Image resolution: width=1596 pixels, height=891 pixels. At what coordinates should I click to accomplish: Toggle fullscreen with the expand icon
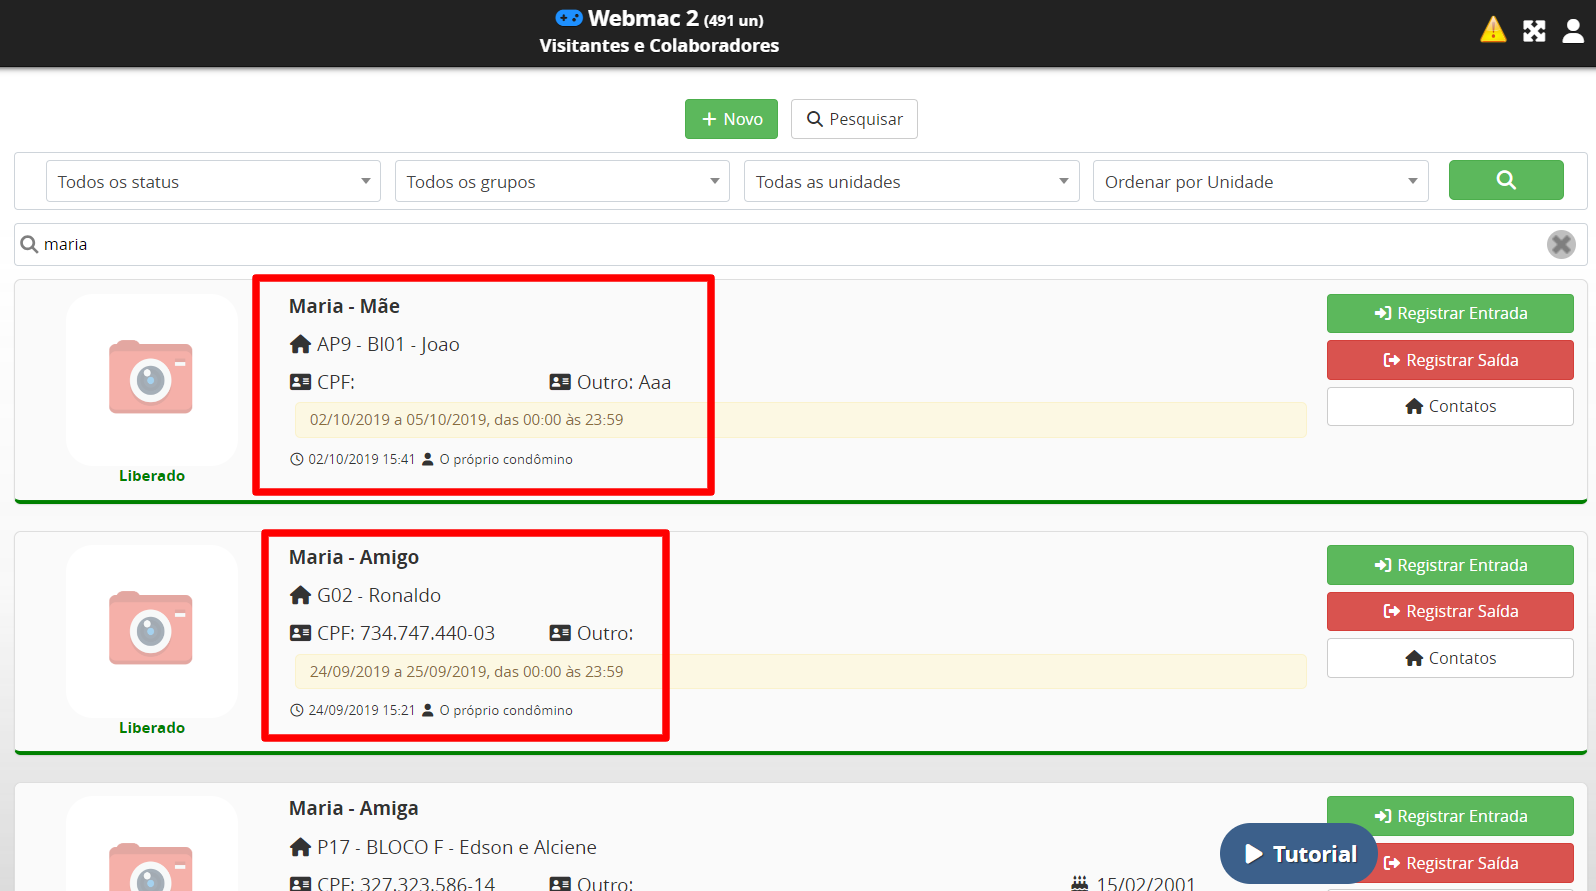coord(1534,31)
